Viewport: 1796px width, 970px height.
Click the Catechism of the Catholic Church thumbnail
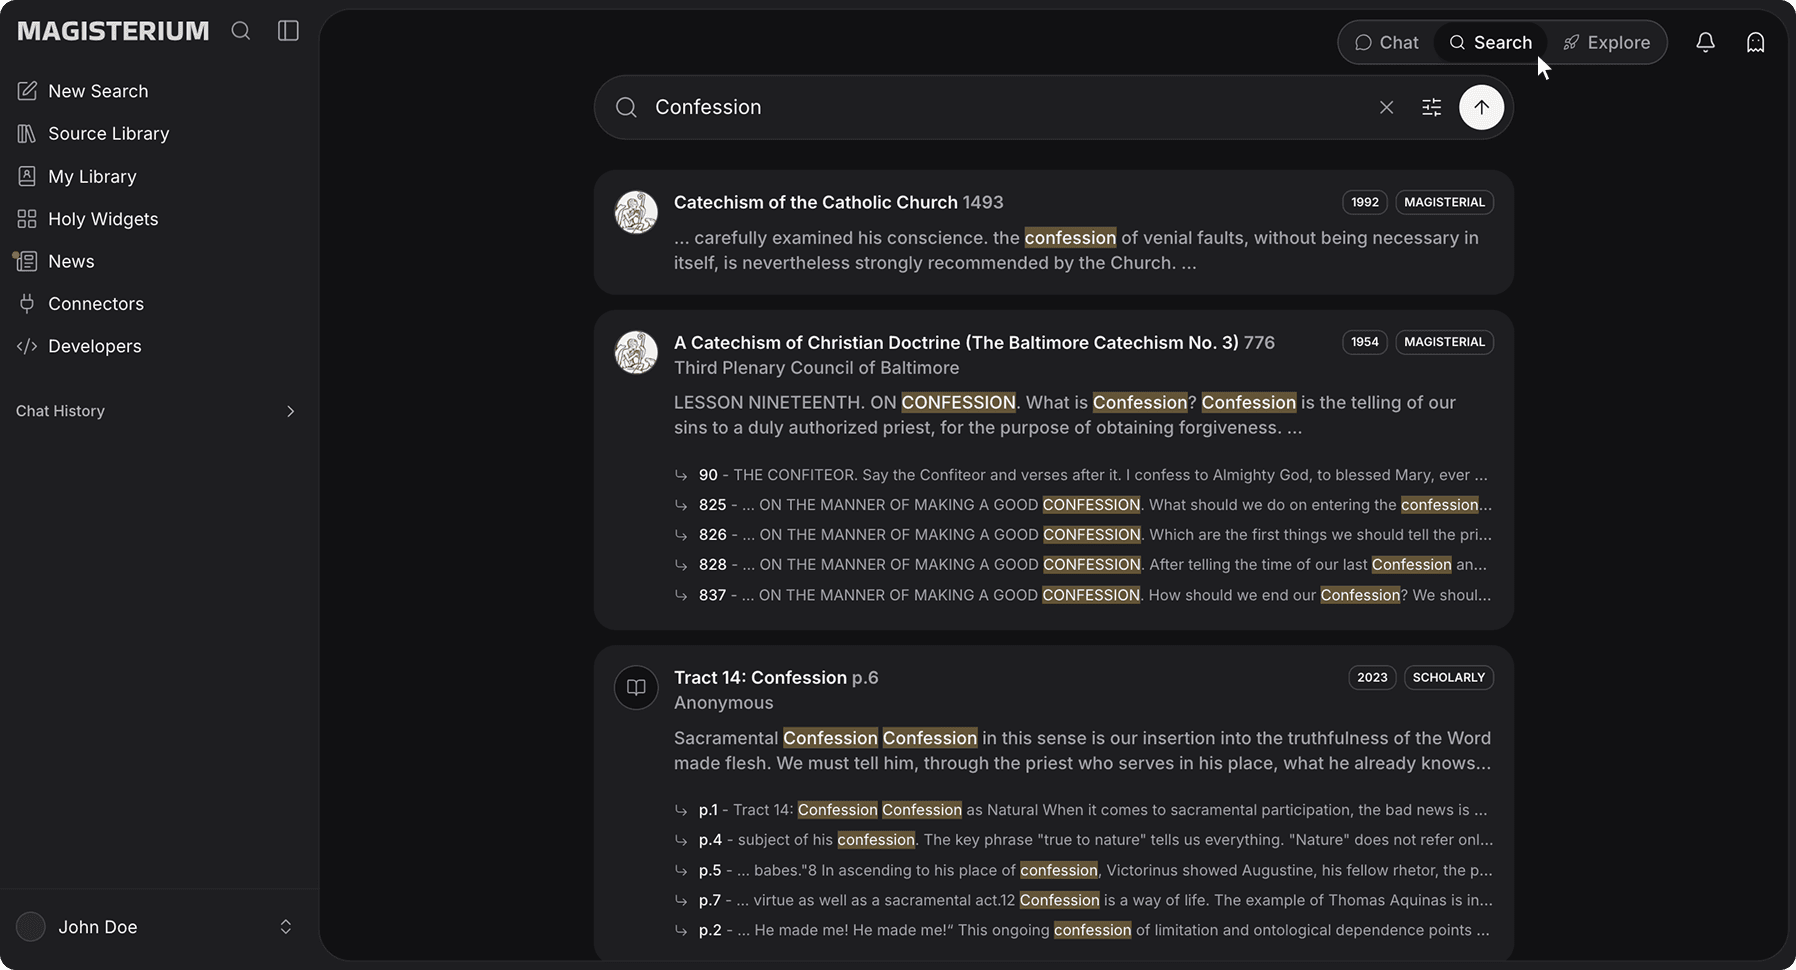coord(636,212)
